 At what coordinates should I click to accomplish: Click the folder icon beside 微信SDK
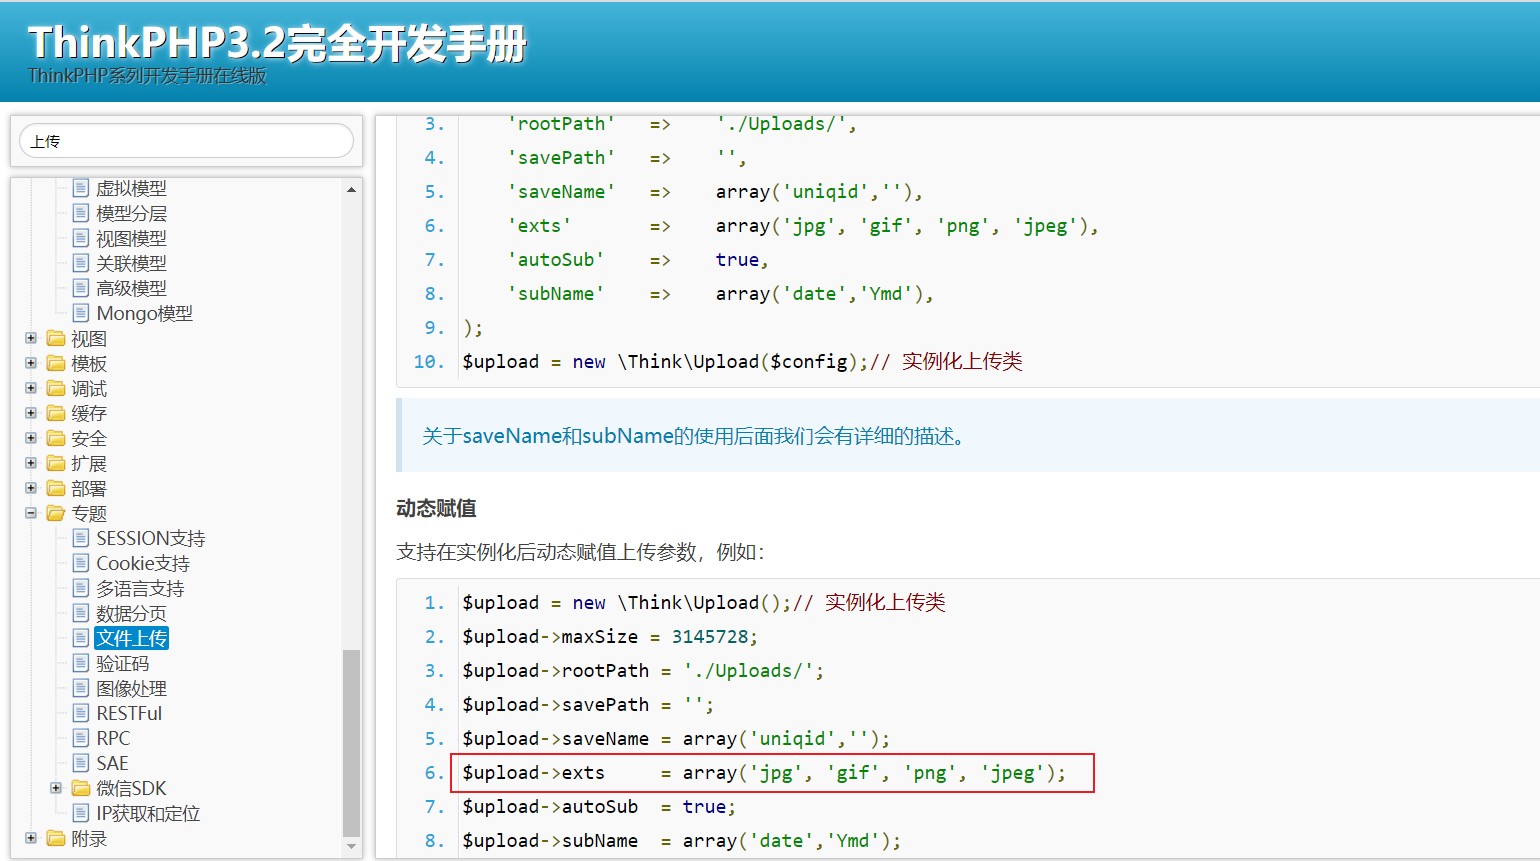(x=81, y=788)
